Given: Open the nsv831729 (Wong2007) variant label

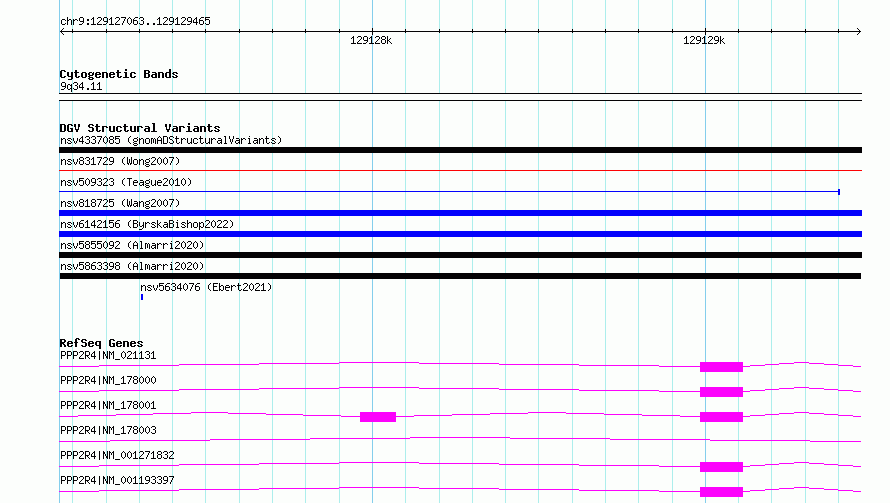Looking at the screenshot, I should tap(120, 161).
